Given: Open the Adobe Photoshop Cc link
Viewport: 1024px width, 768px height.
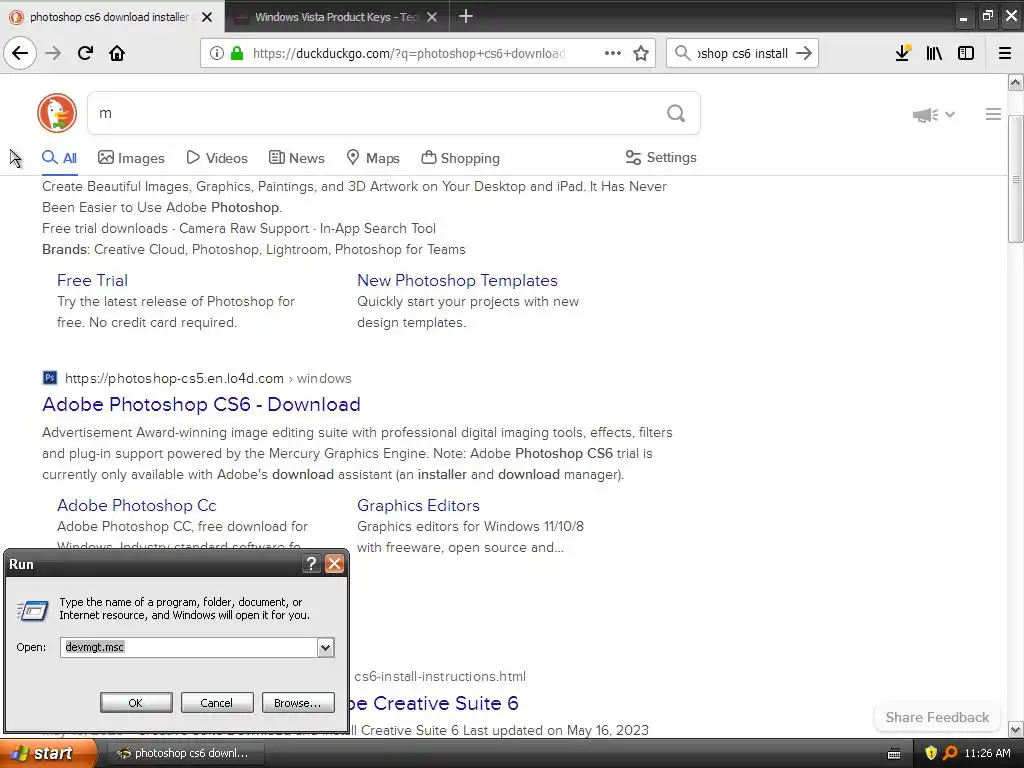Looking at the screenshot, I should (x=136, y=505).
